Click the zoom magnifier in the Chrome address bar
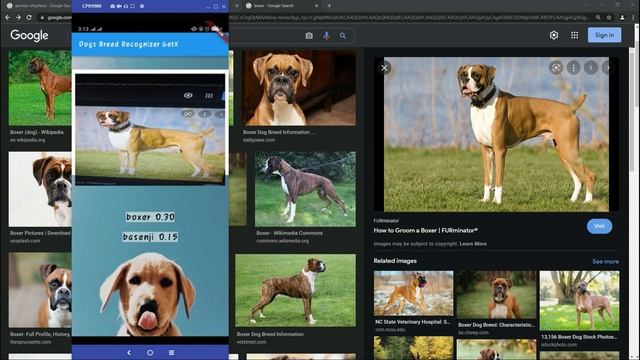Screen dimensions: 640x360 [x=598, y=18]
